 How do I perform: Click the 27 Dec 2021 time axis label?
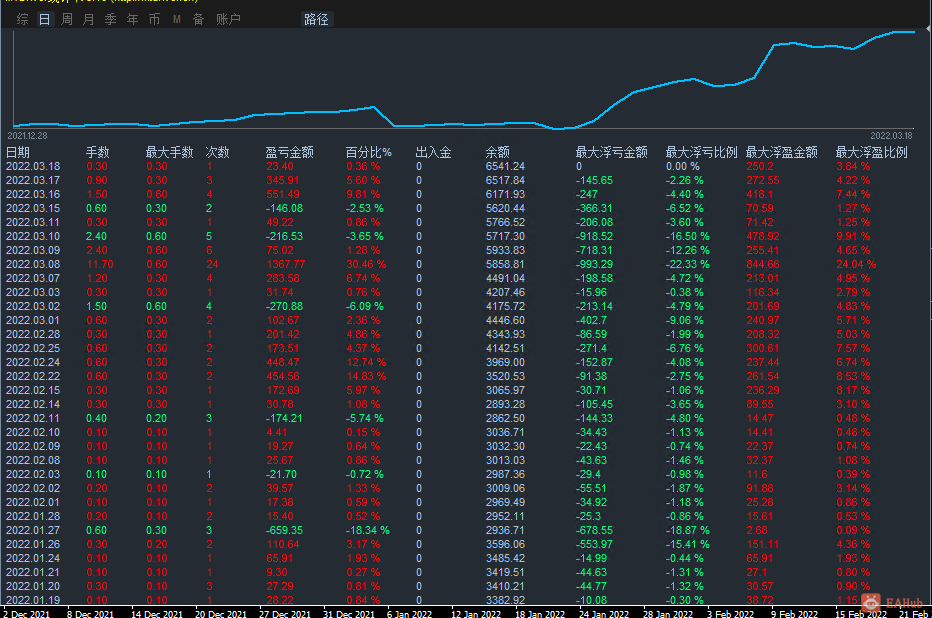click(x=284, y=613)
